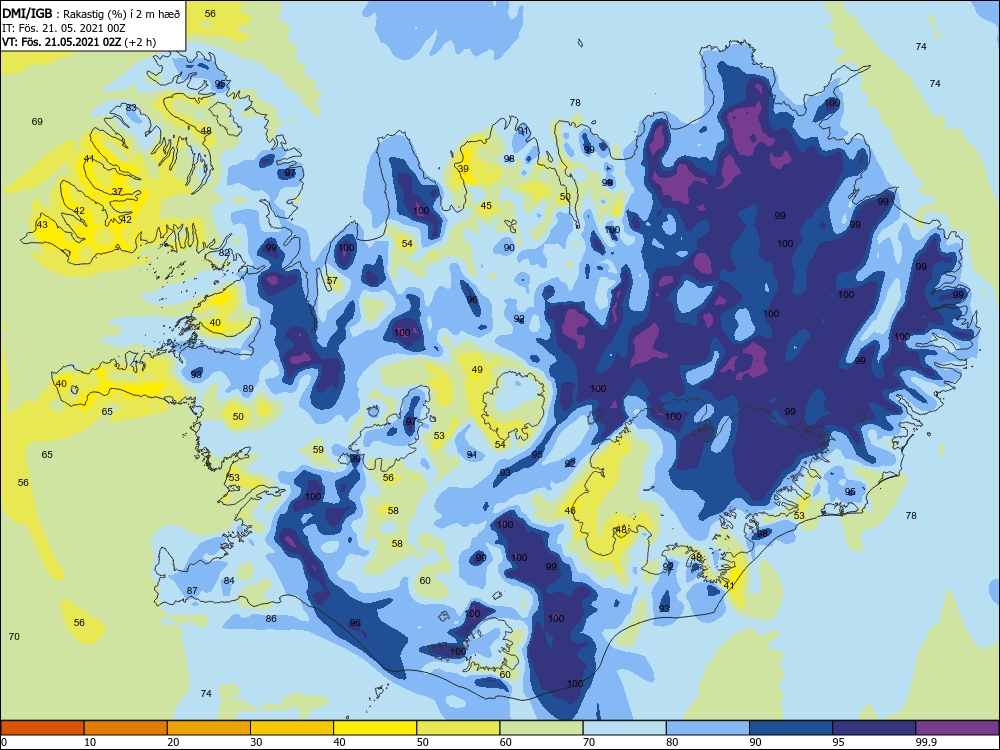Select the bright yellow 40–50 legend swatch
This screenshot has width=1000, height=750.
375,728
